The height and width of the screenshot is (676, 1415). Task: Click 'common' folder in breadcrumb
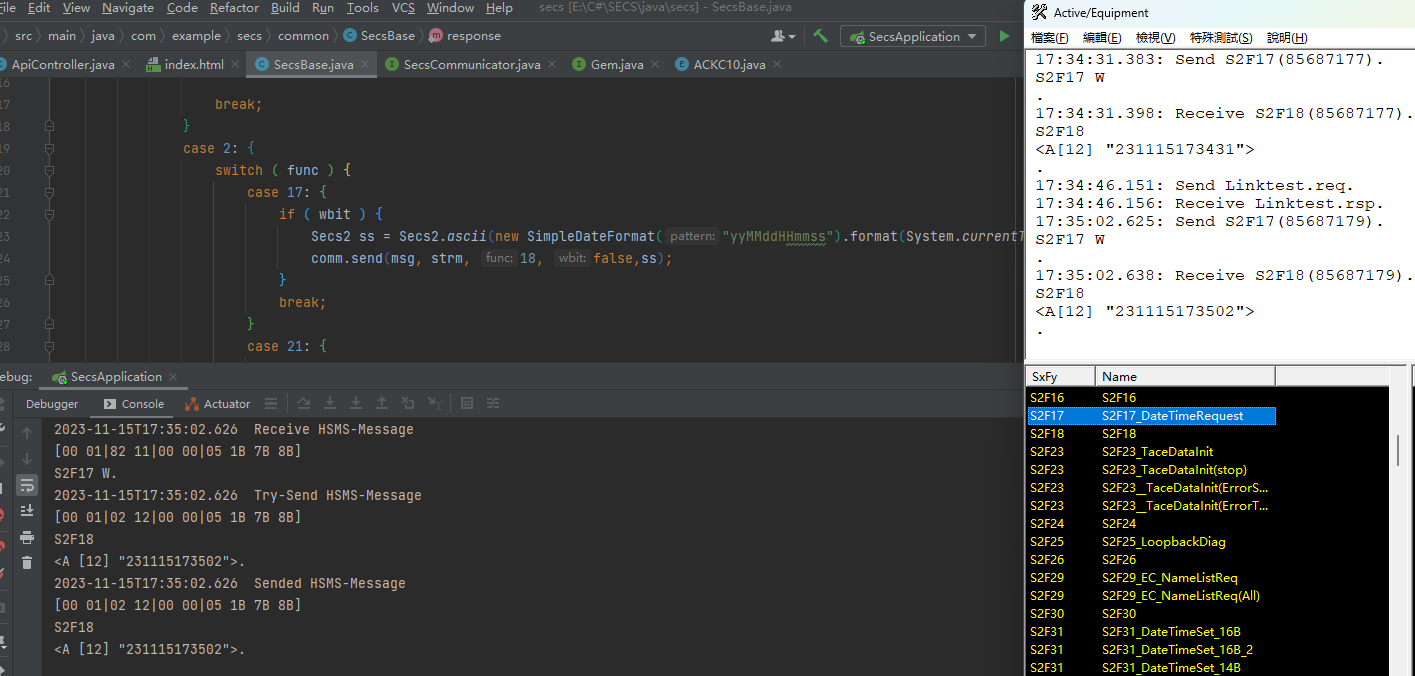(x=303, y=36)
